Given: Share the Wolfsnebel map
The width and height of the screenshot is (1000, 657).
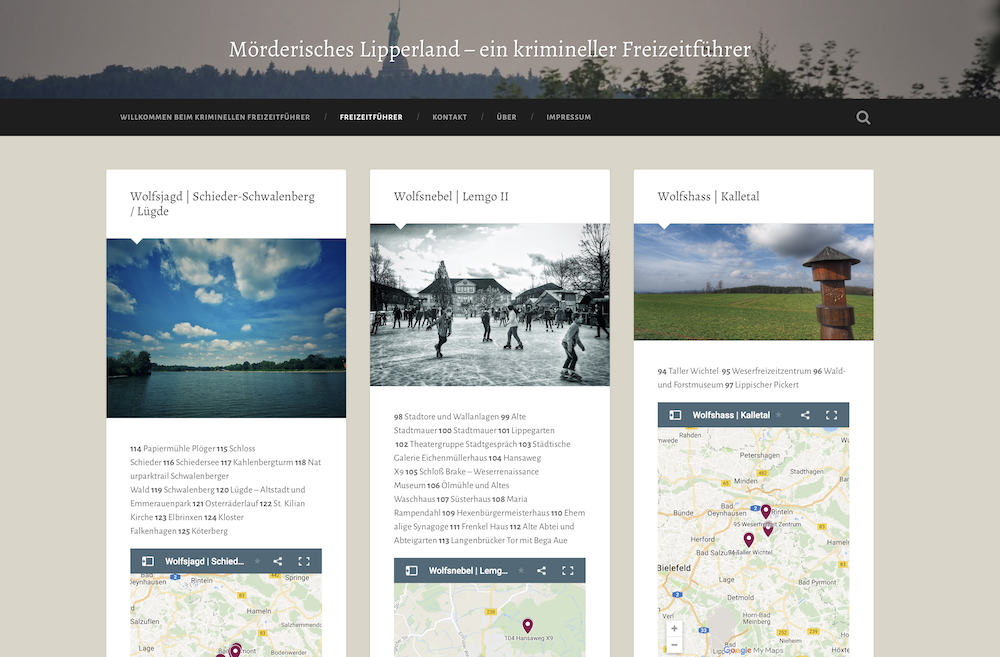Looking at the screenshot, I should point(541,571).
